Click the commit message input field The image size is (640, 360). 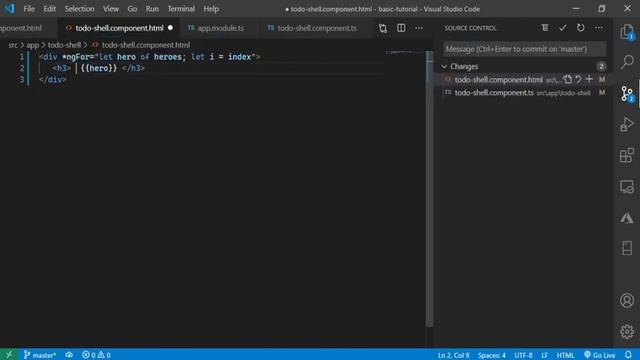(524, 49)
